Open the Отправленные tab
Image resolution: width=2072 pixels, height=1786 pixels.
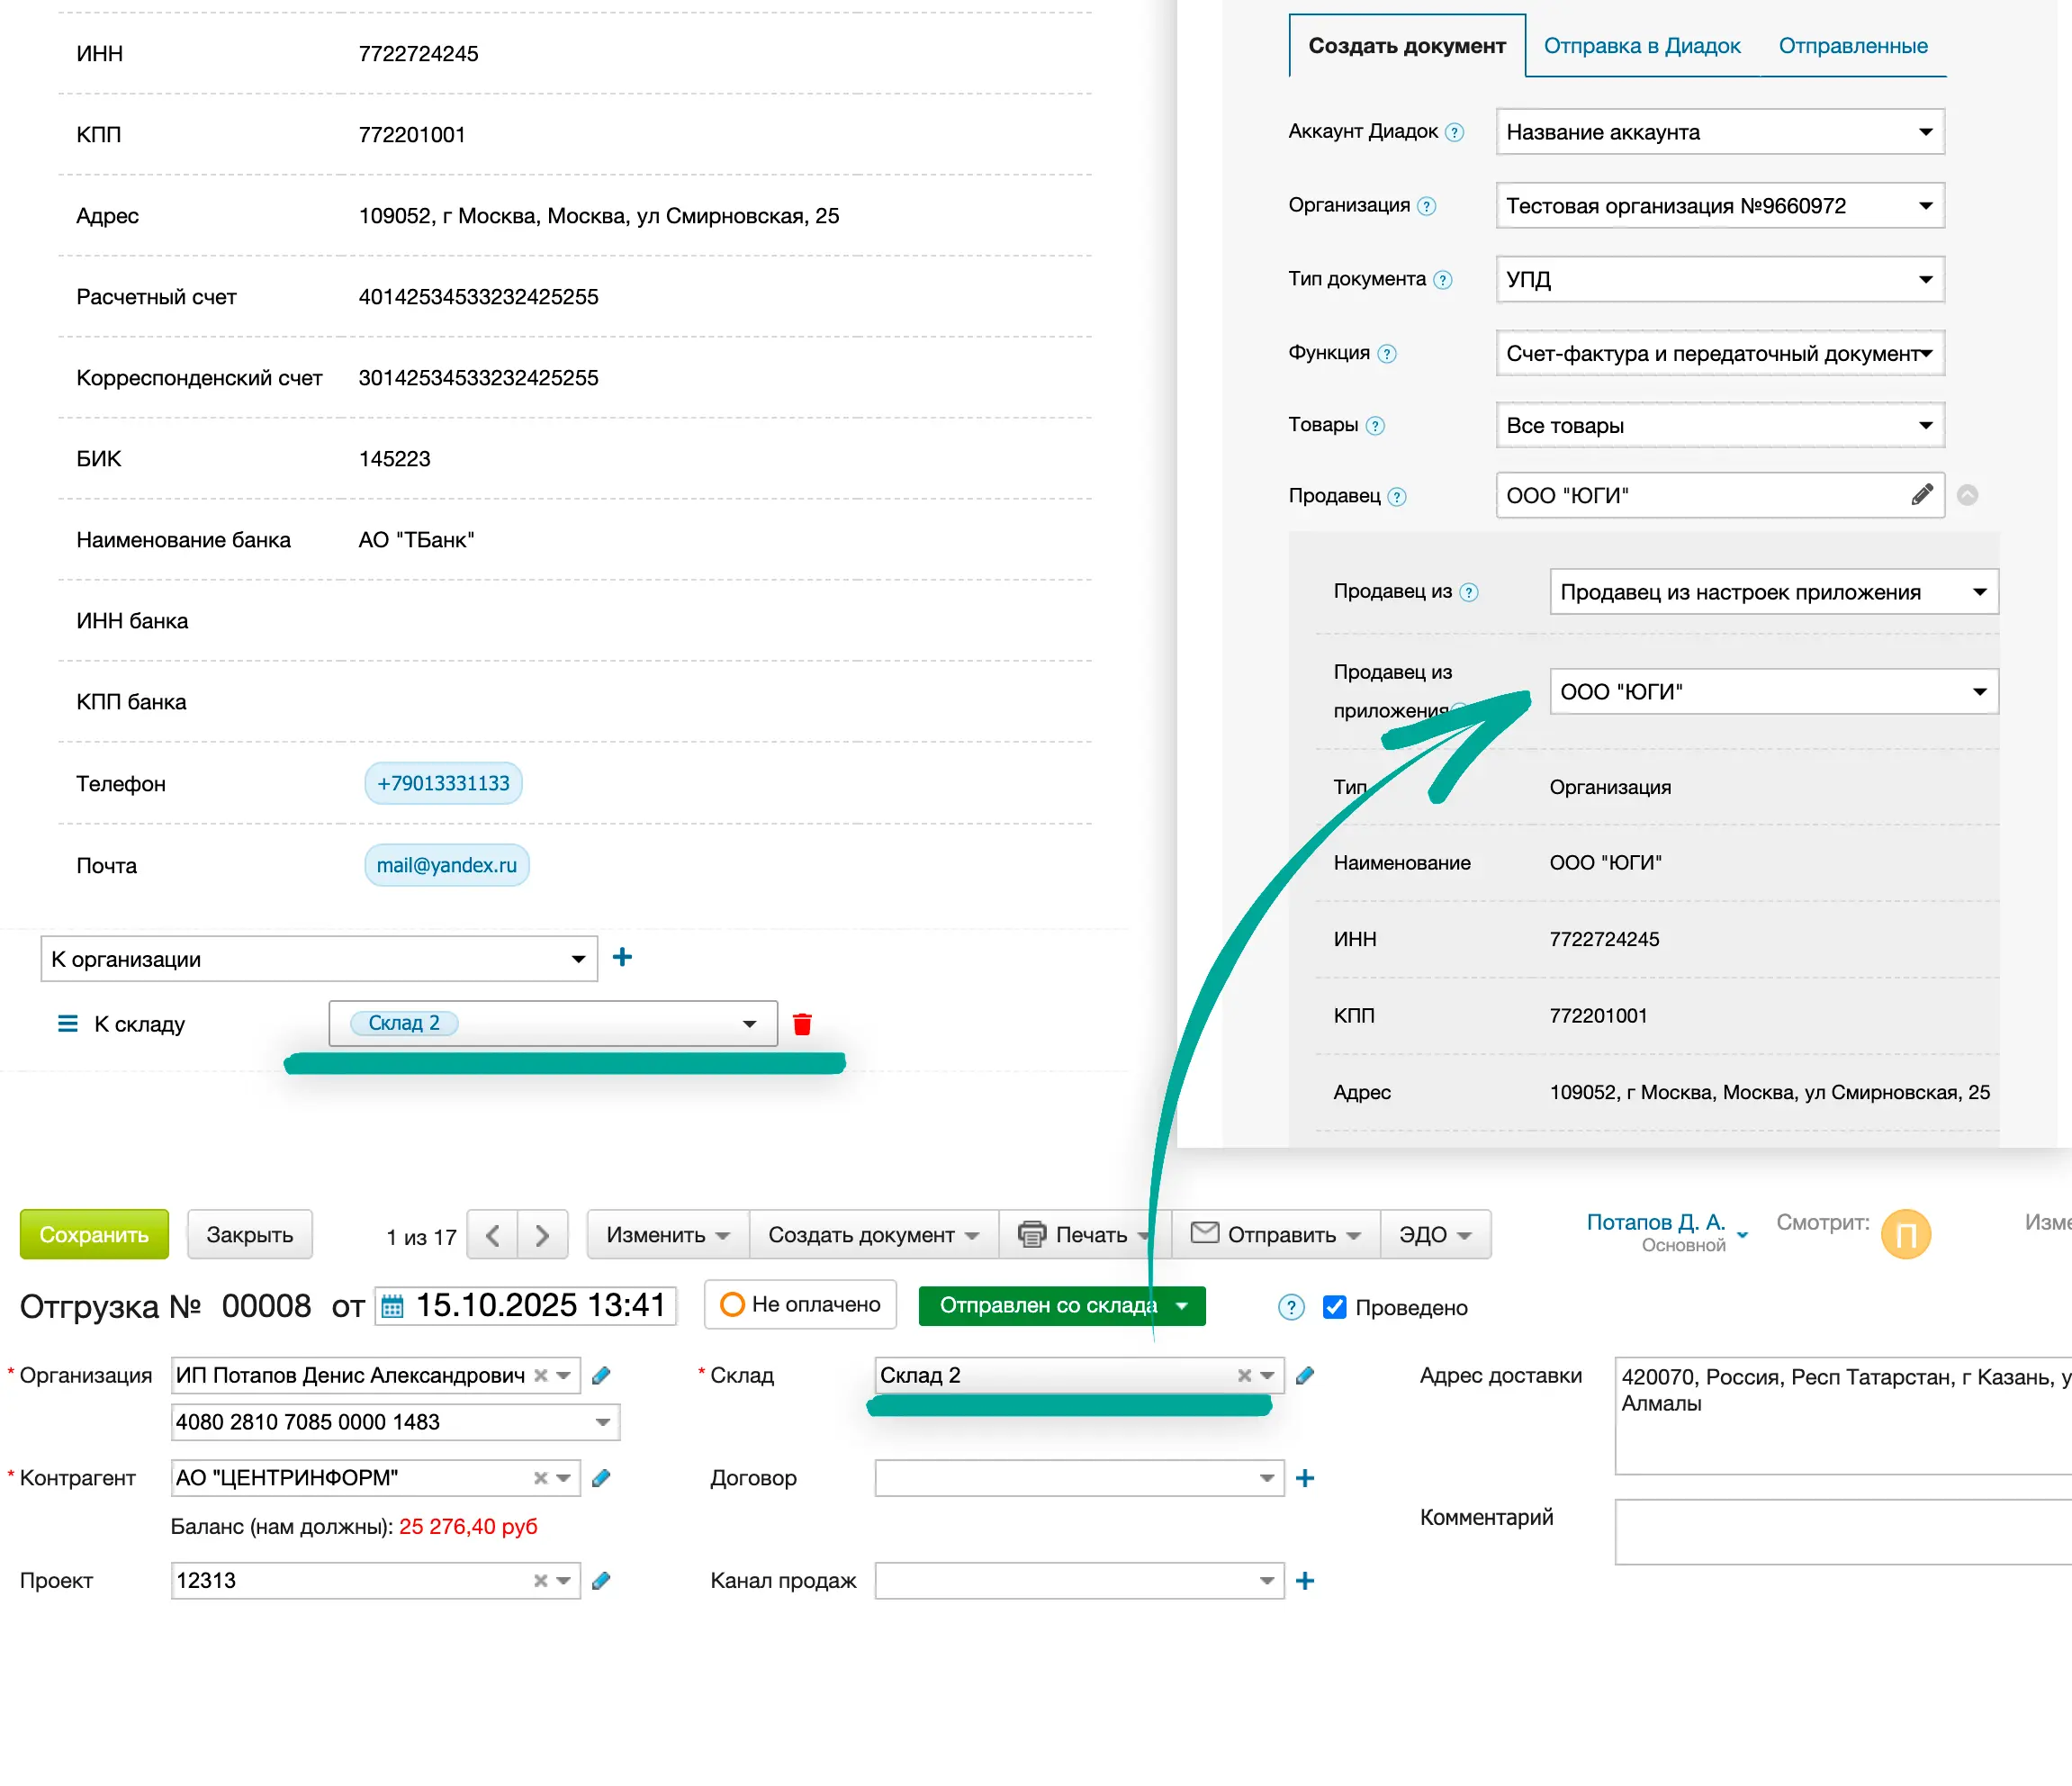pos(1852,46)
